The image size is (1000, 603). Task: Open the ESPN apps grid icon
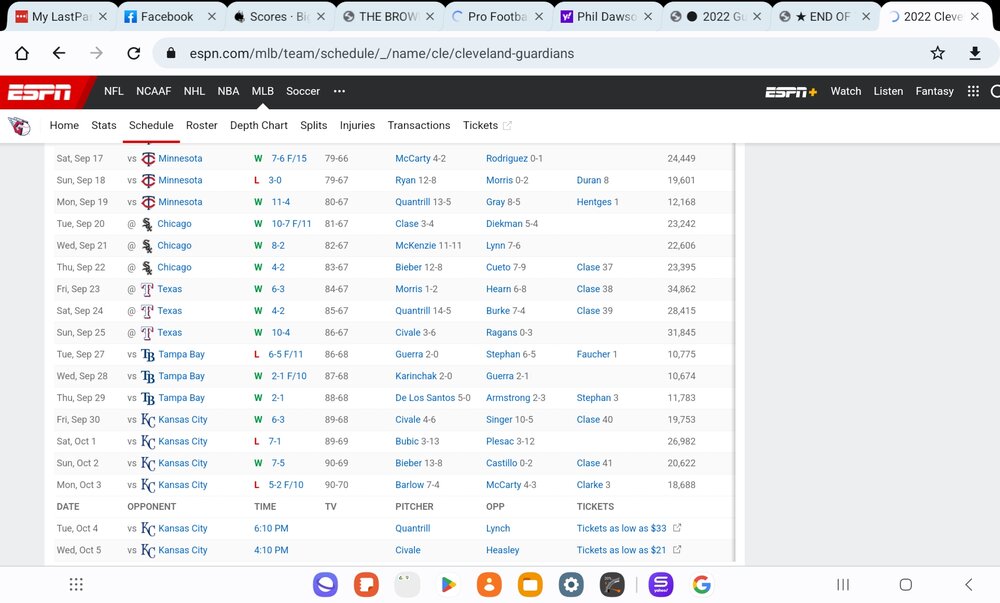click(973, 91)
